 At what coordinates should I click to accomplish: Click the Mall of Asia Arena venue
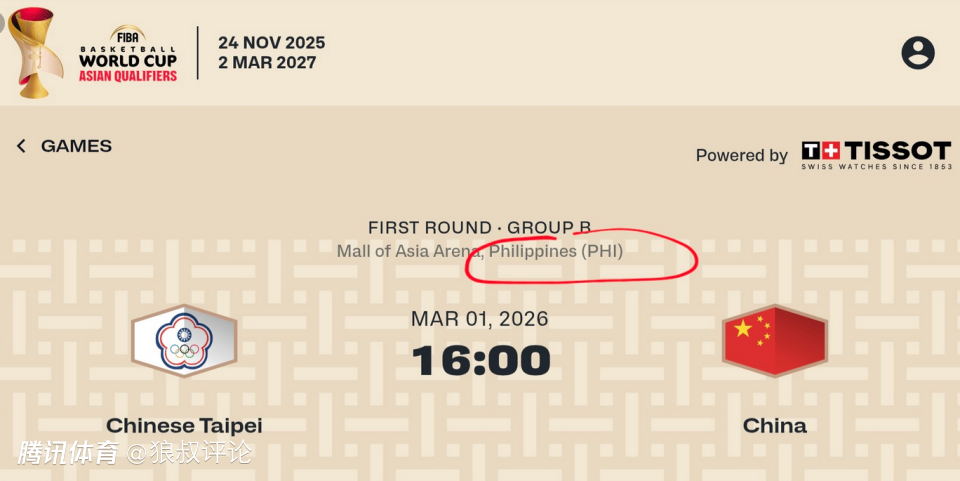[x=407, y=252]
